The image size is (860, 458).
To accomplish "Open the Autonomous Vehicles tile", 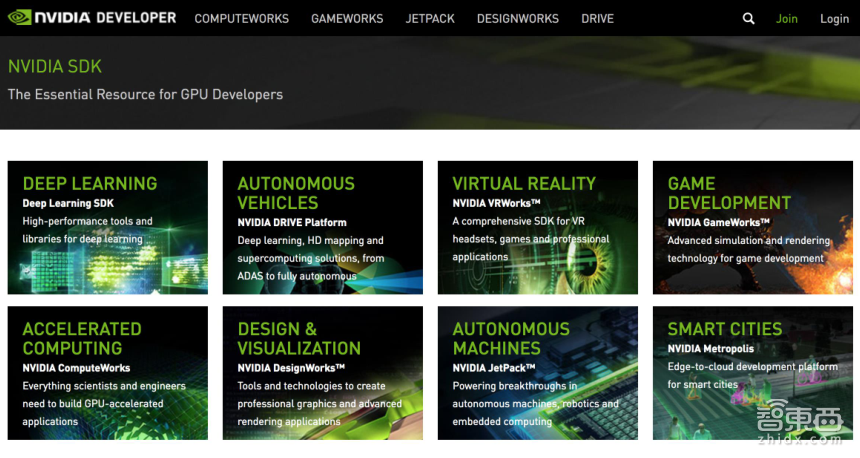I will click(x=322, y=228).
